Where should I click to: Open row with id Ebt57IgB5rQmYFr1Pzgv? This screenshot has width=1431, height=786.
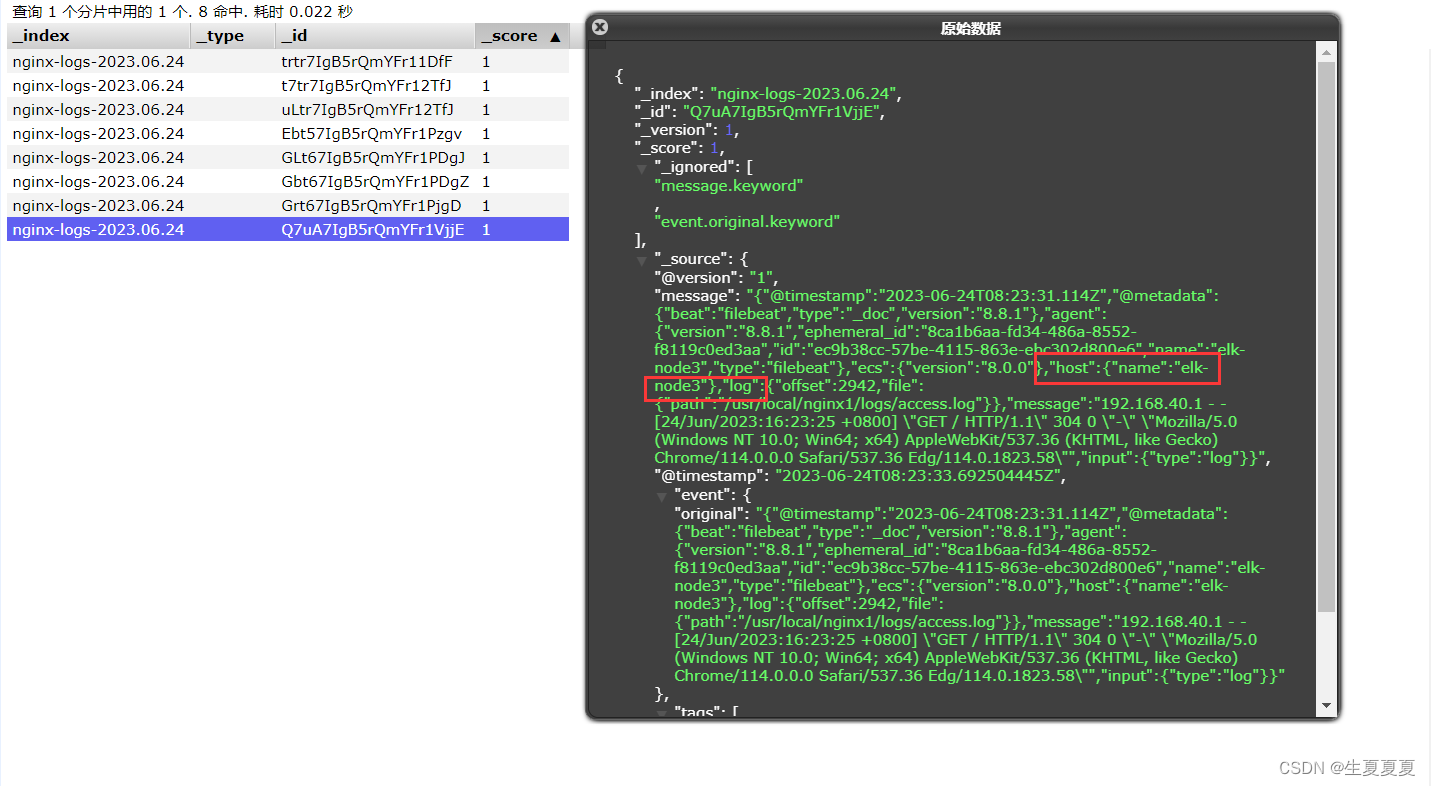click(x=288, y=134)
